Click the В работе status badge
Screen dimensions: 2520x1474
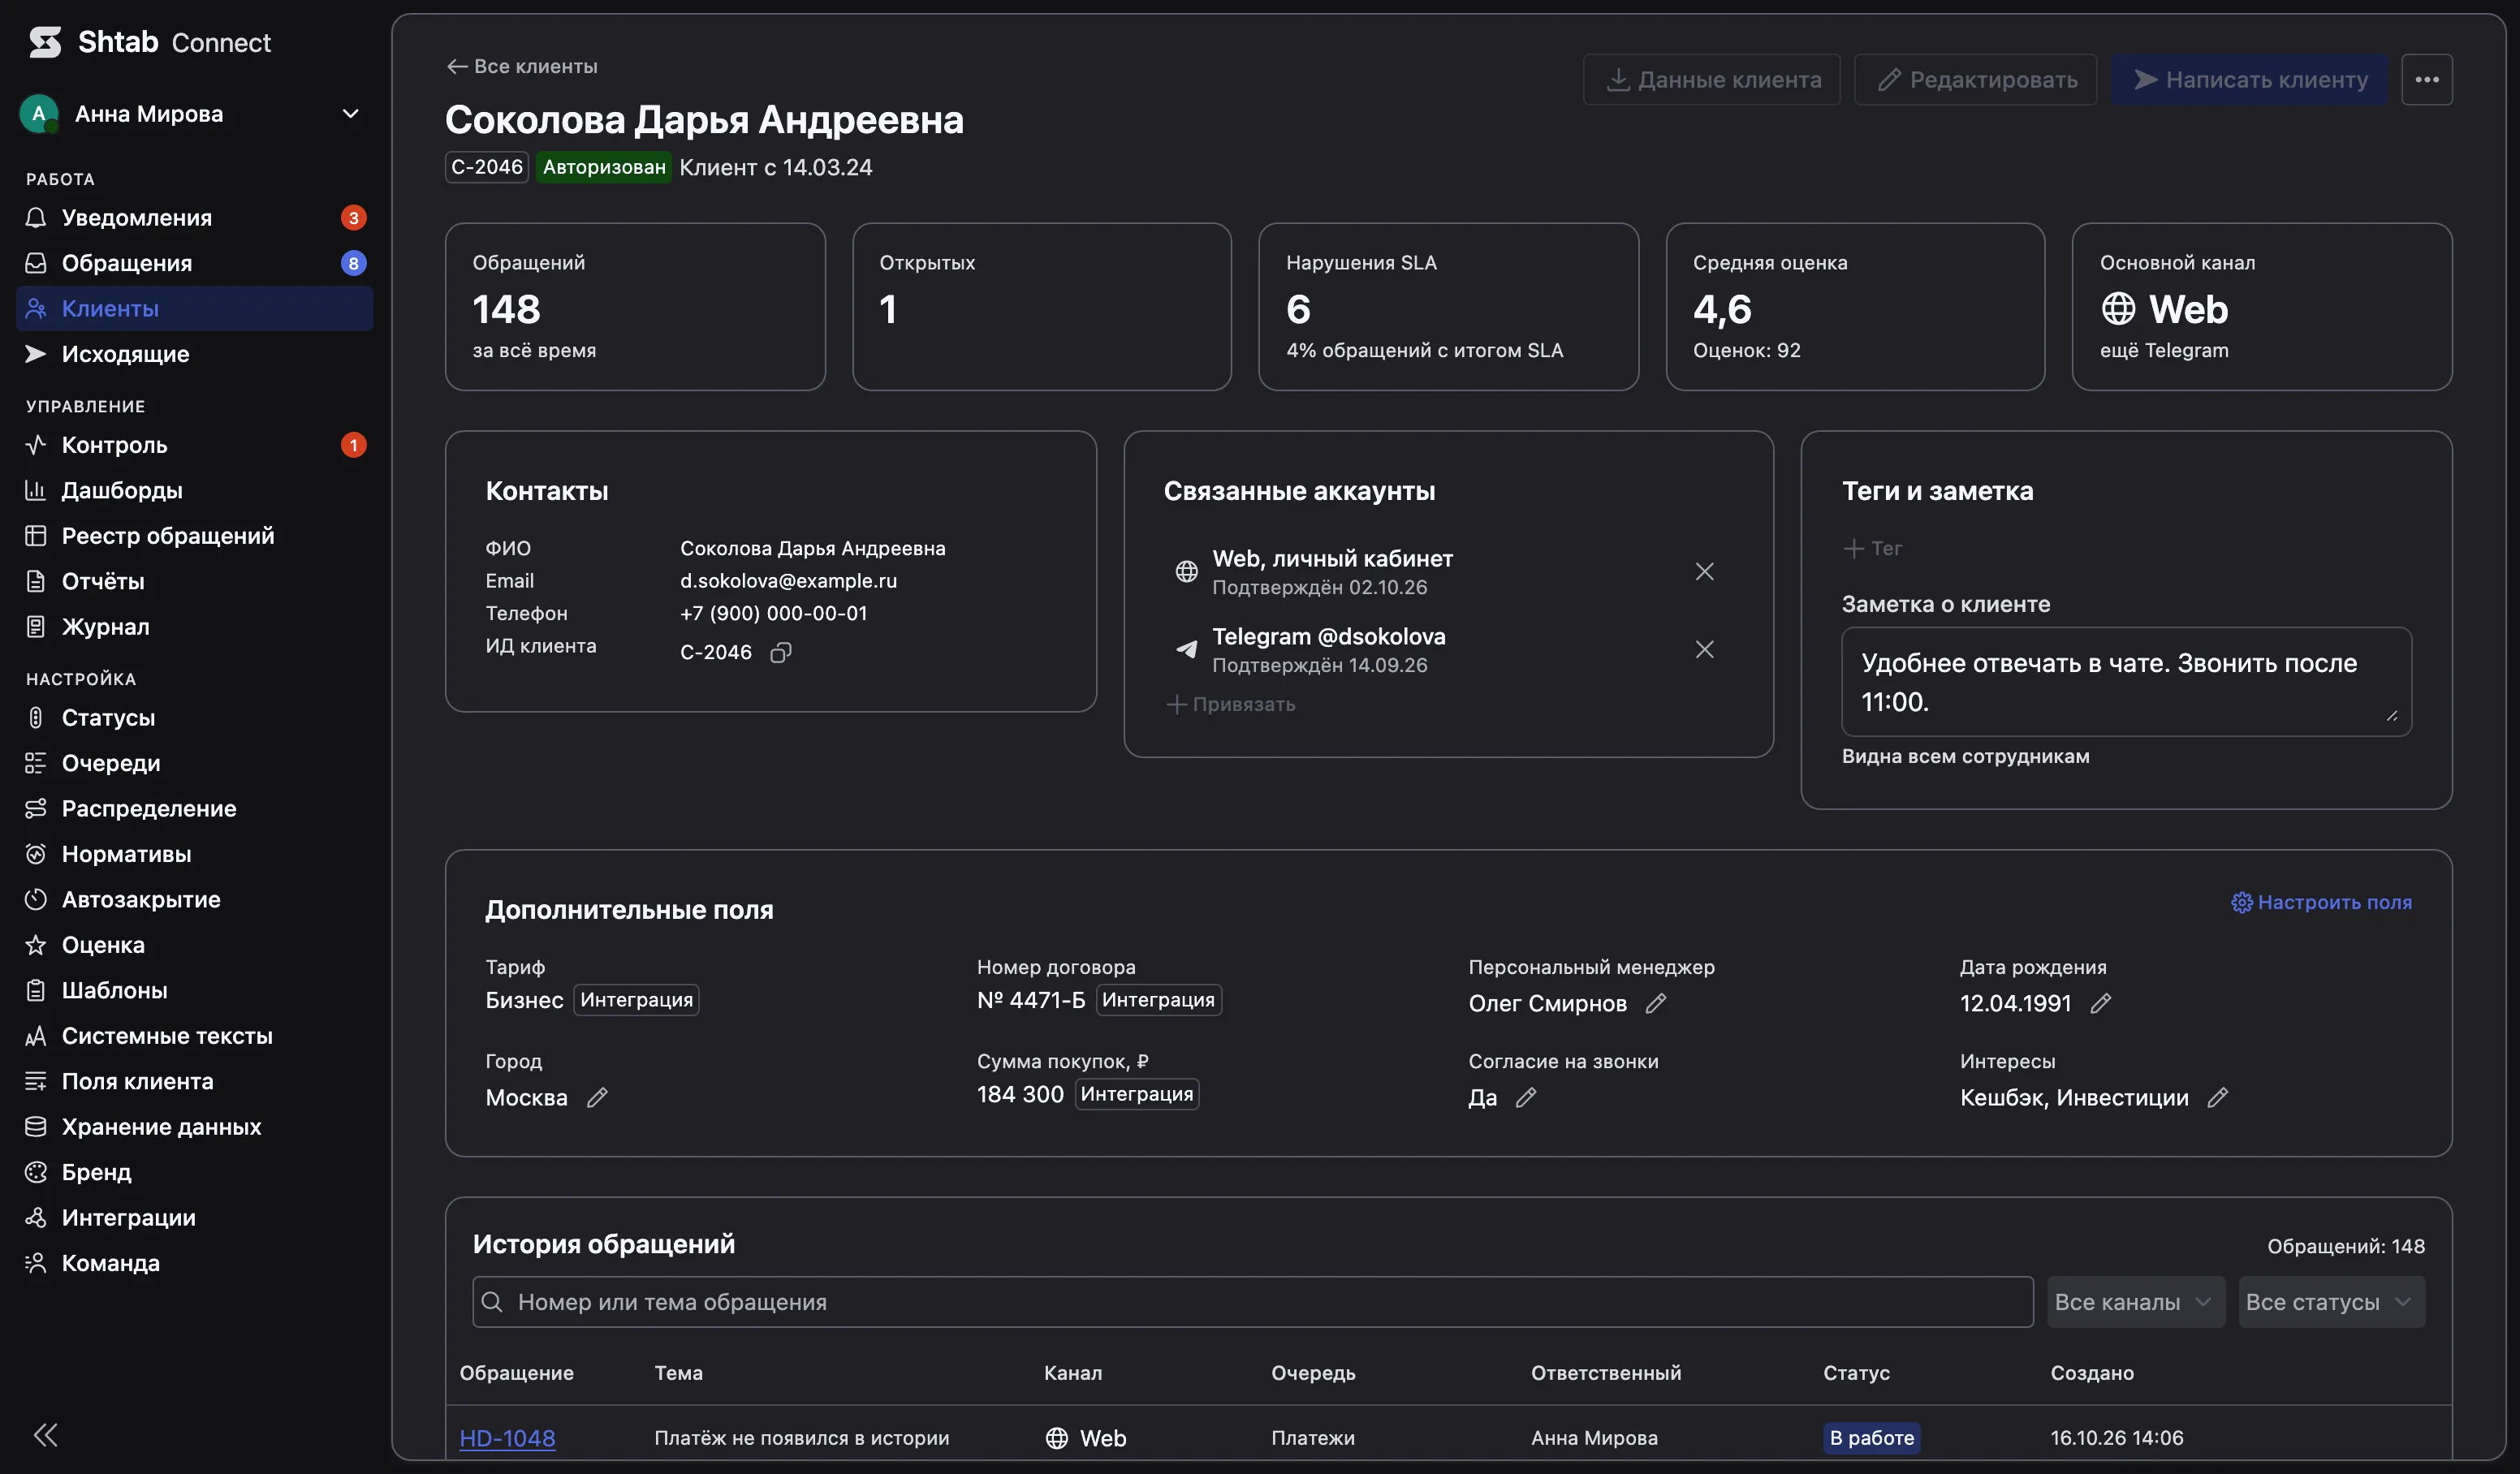(1871, 1437)
